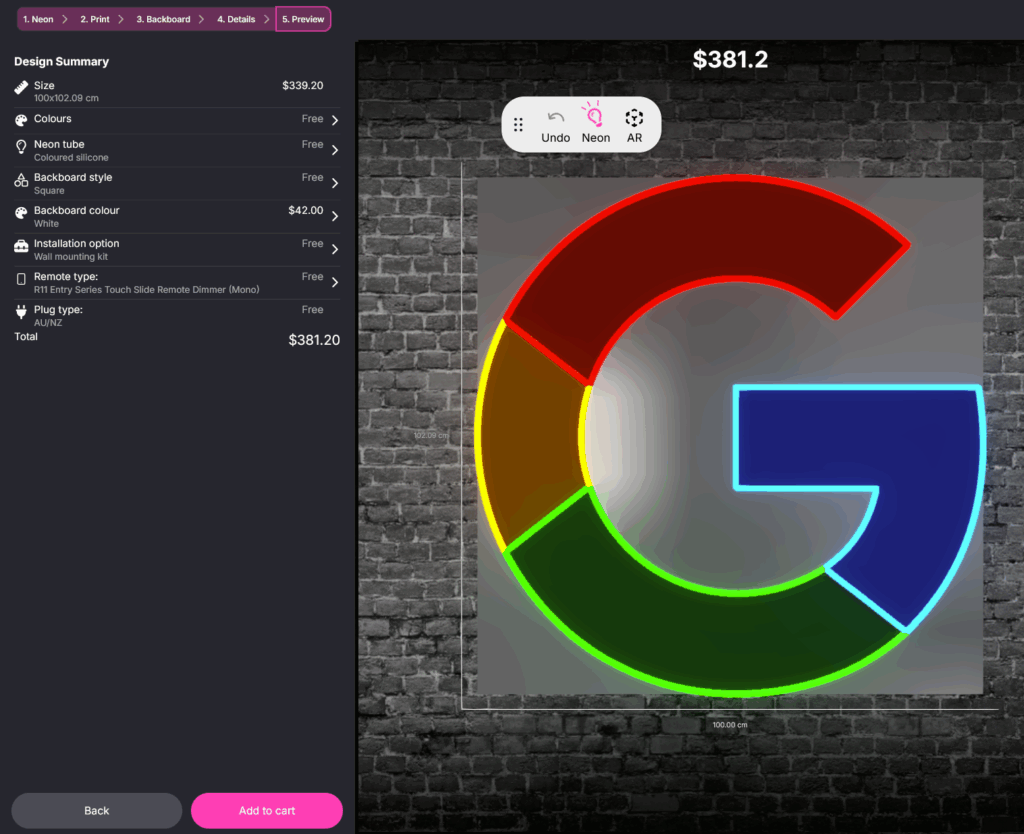Viewport: 1024px width, 834px height.
Task: Go to the 1. Neon step
Action: pos(38,19)
